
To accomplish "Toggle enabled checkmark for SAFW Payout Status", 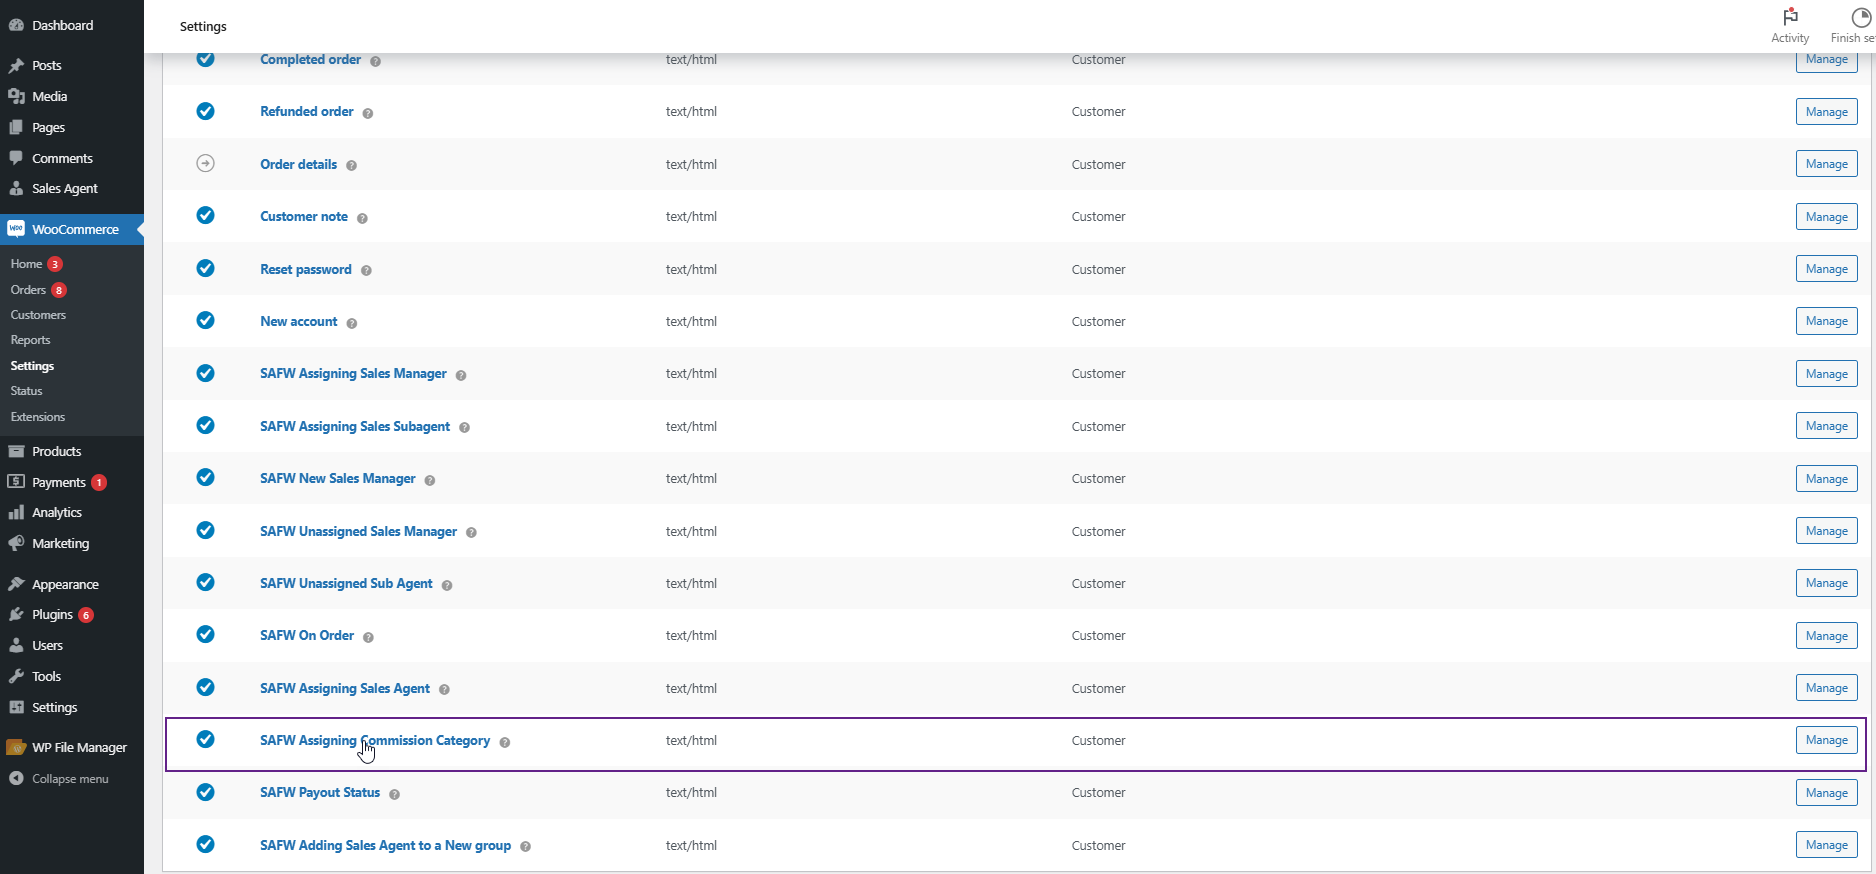I will 205,792.
